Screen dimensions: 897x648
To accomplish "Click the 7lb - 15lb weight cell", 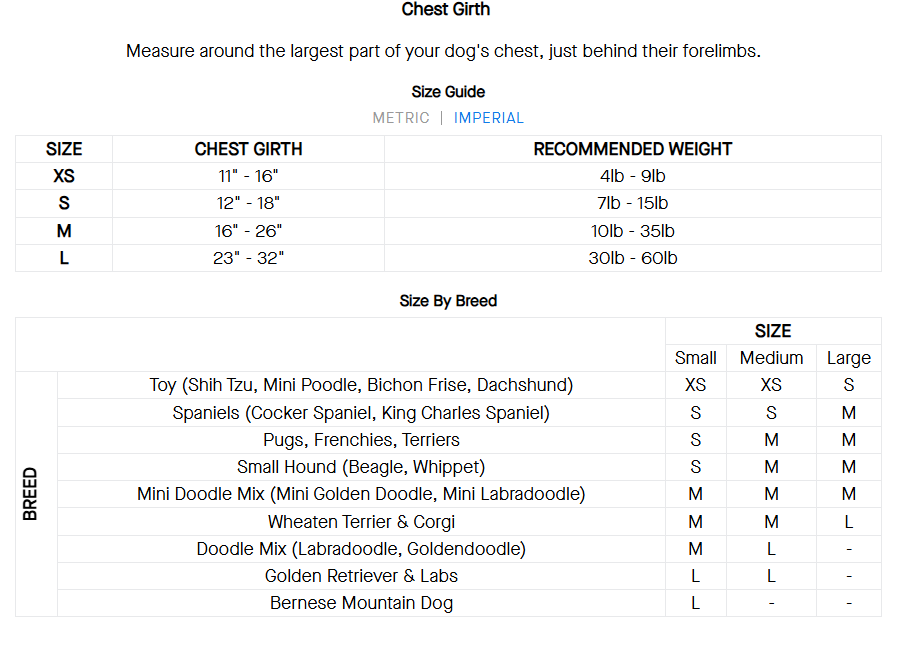I will (632, 203).
